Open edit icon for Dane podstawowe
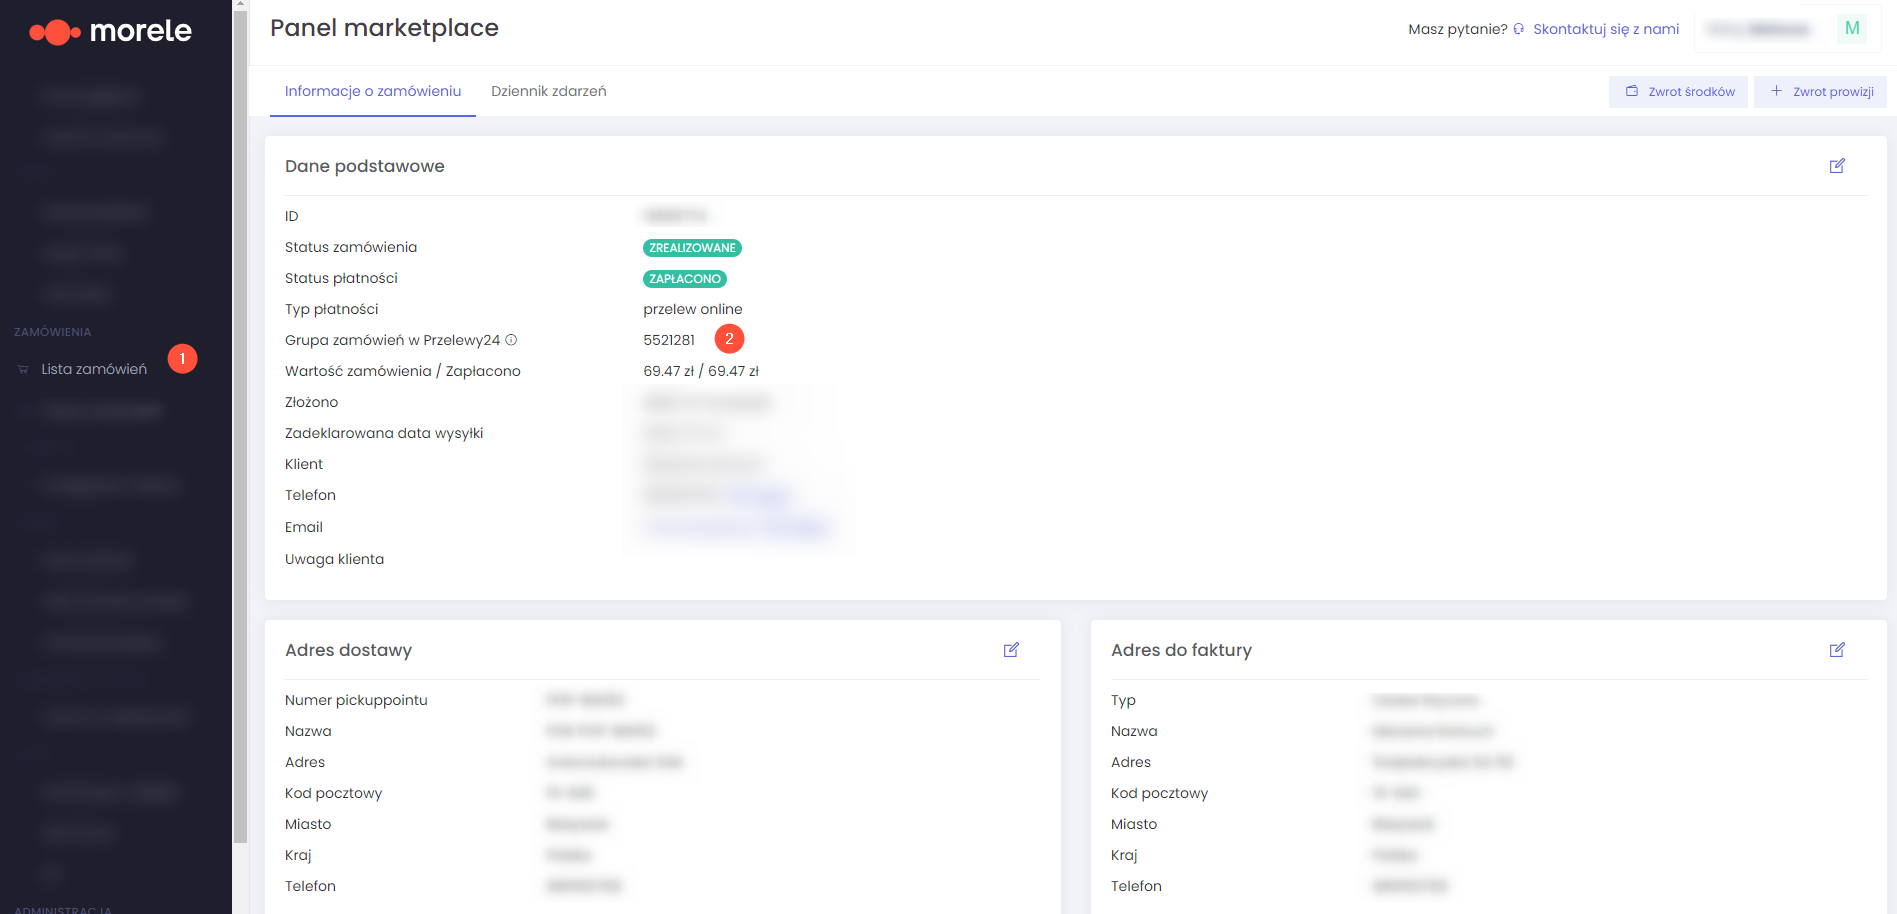 pos(1837,166)
